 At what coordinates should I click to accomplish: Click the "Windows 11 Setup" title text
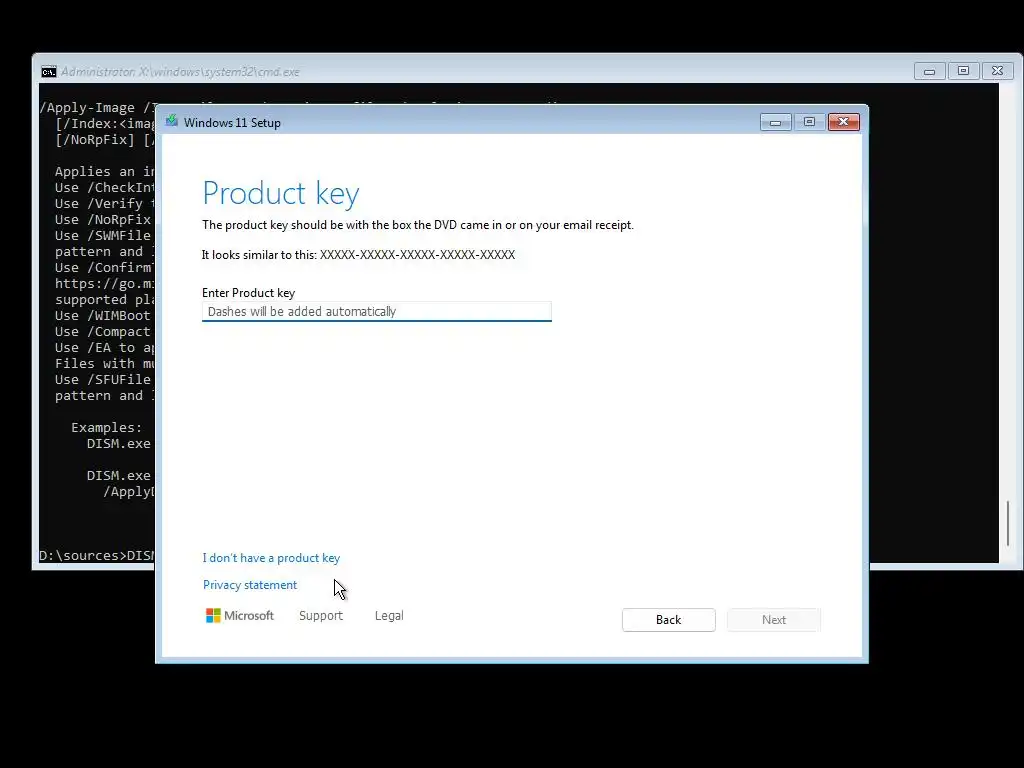point(232,123)
